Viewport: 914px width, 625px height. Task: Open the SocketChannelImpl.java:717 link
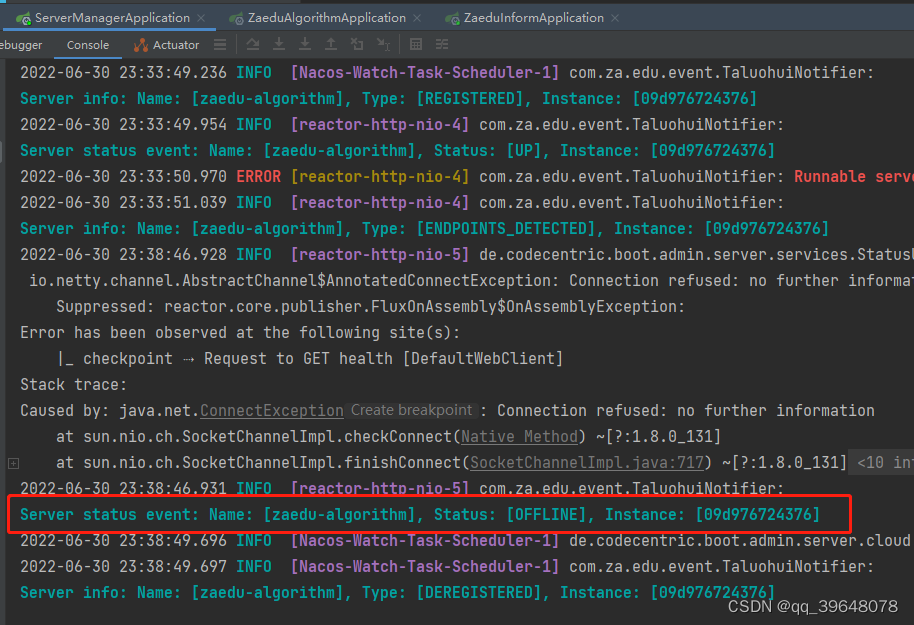[587, 463]
